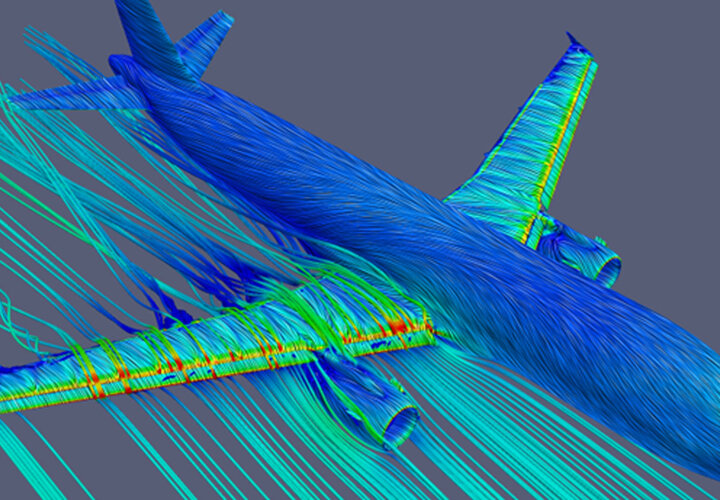Click the vertical tail fin
The height and width of the screenshot is (500, 720).
pos(152,35)
